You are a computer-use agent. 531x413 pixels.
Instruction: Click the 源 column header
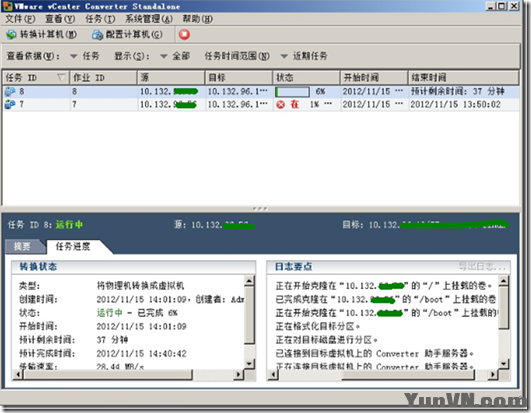(171, 78)
